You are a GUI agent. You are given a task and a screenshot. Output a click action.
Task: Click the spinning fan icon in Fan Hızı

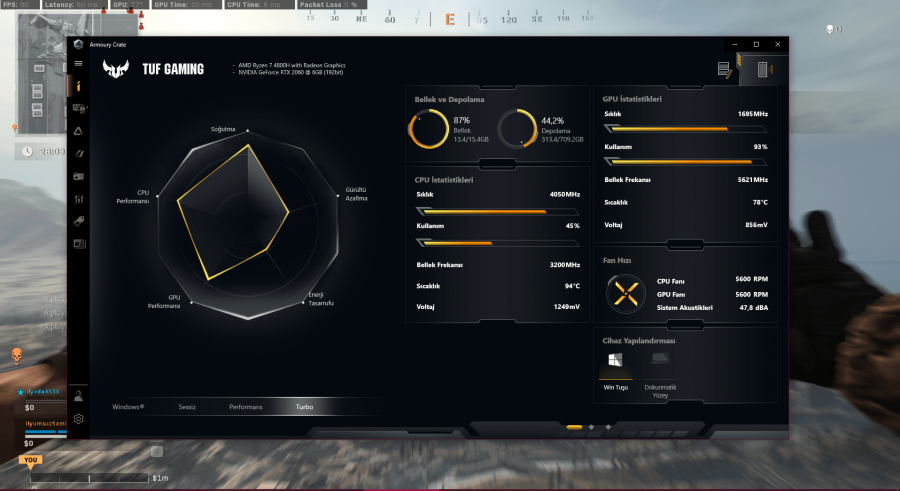(x=626, y=293)
